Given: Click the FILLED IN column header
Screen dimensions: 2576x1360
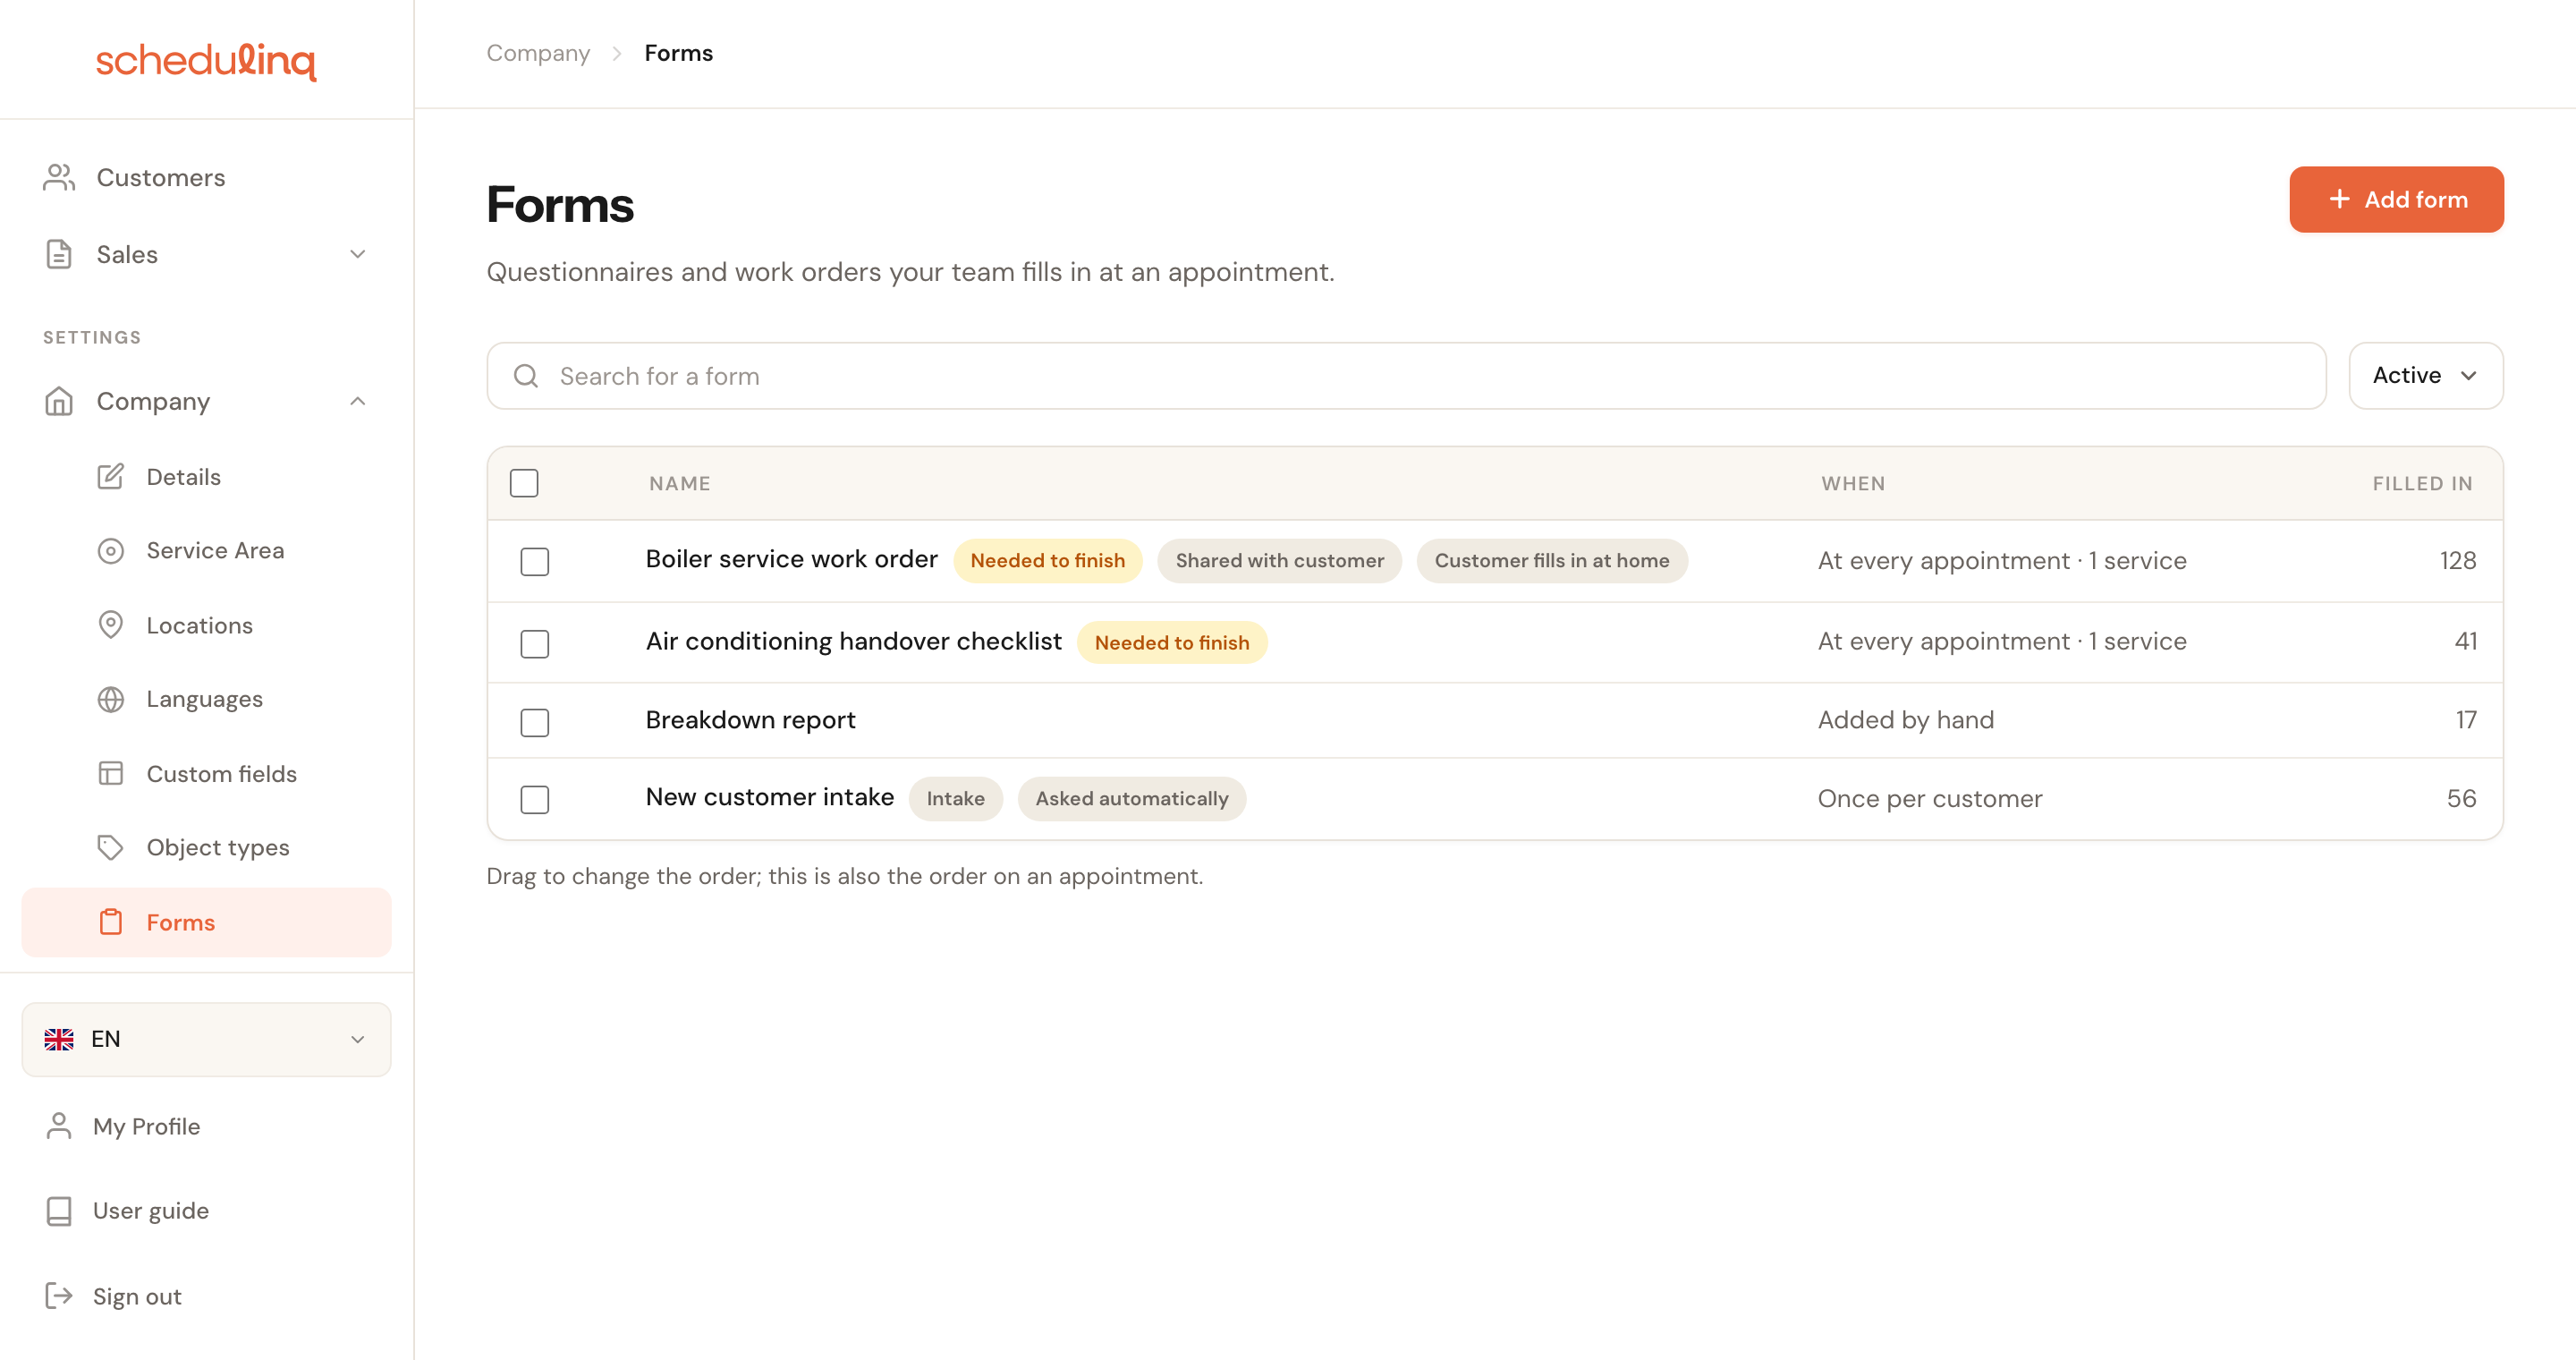Looking at the screenshot, I should (2422, 483).
